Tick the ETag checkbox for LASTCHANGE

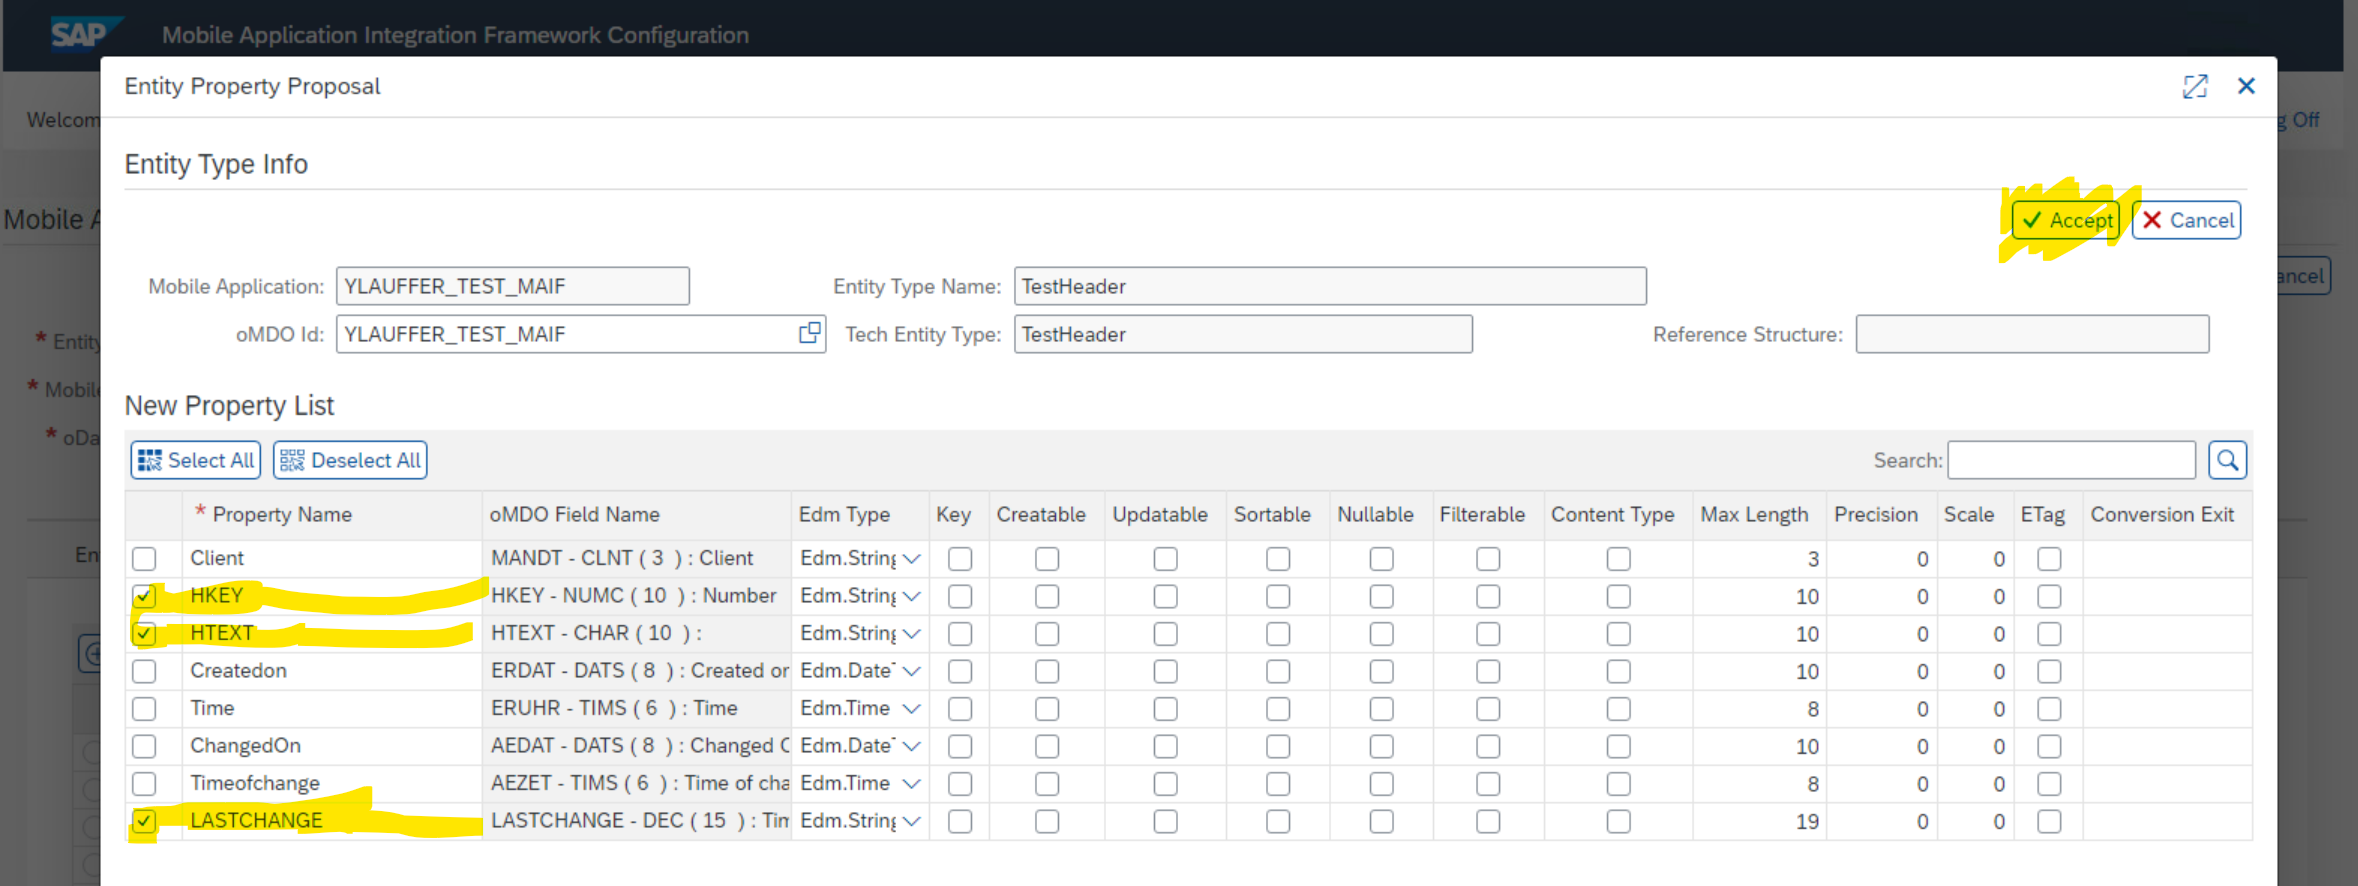pyautogui.click(x=2049, y=821)
